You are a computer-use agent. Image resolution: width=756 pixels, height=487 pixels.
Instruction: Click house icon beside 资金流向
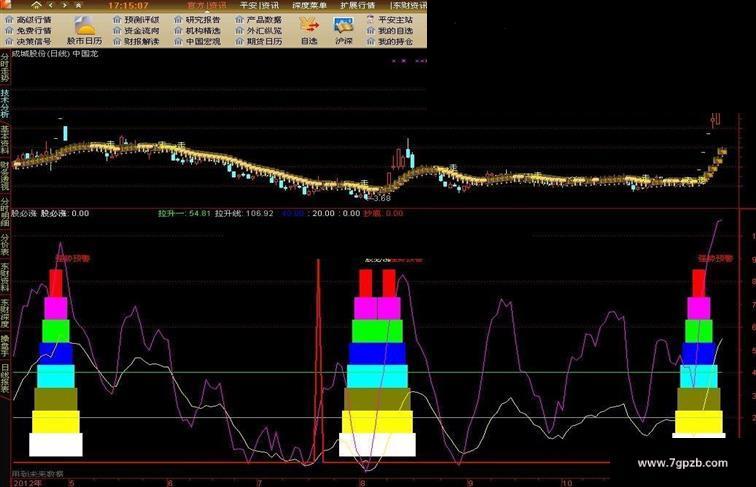click(x=117, y=30)
